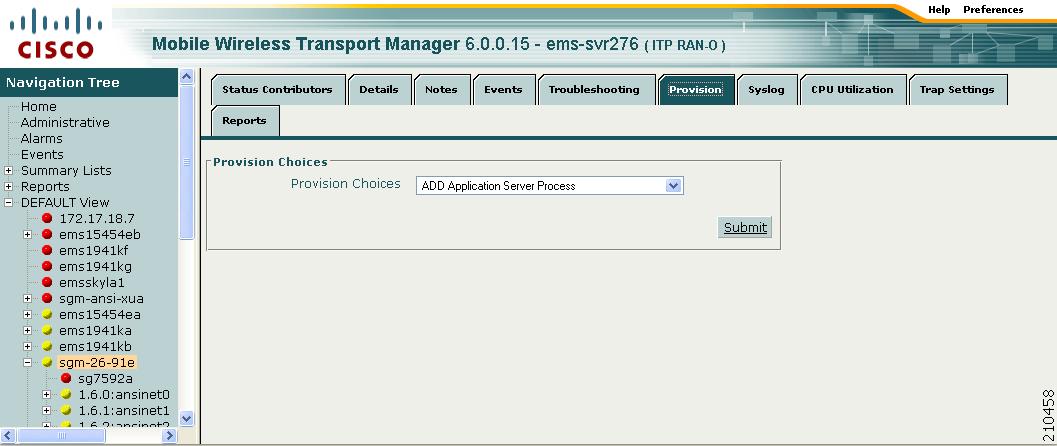The width and height of the screenshot is (1057, 446).
Task: Collapse the DEFAULT View node
Action: point(9,203)
